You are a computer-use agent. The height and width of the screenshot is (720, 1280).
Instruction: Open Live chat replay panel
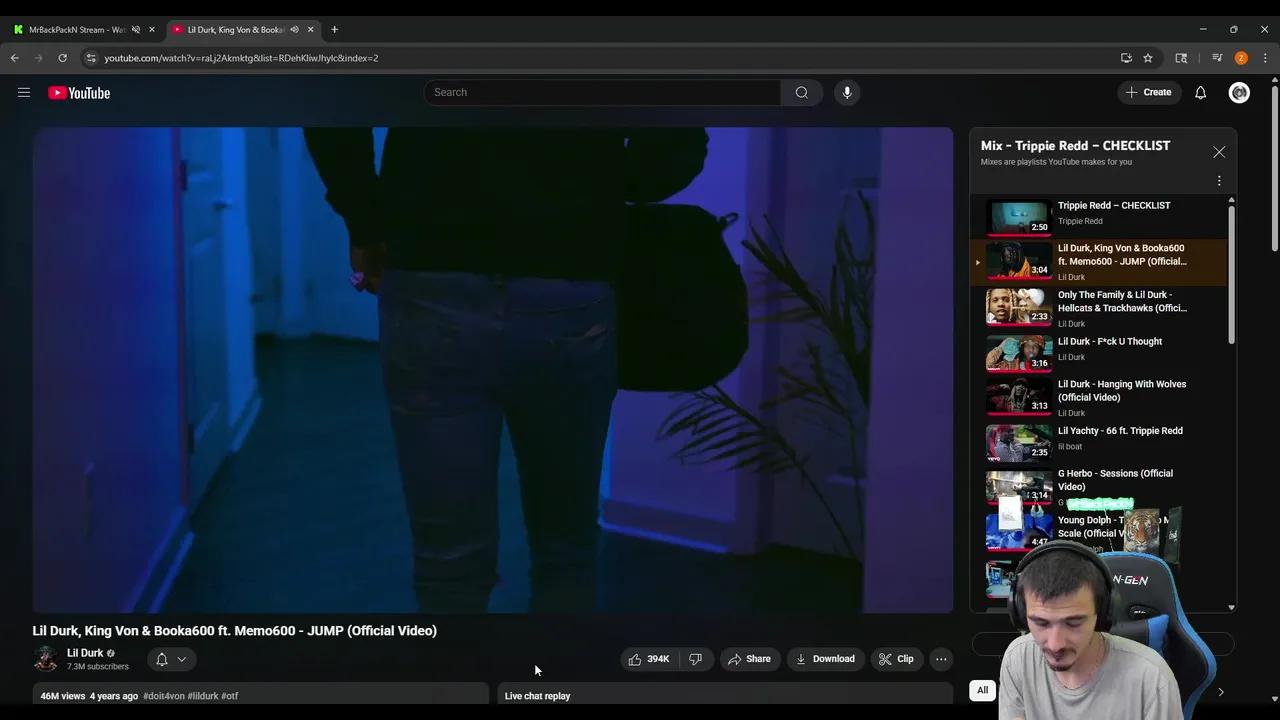click(725, 695)
